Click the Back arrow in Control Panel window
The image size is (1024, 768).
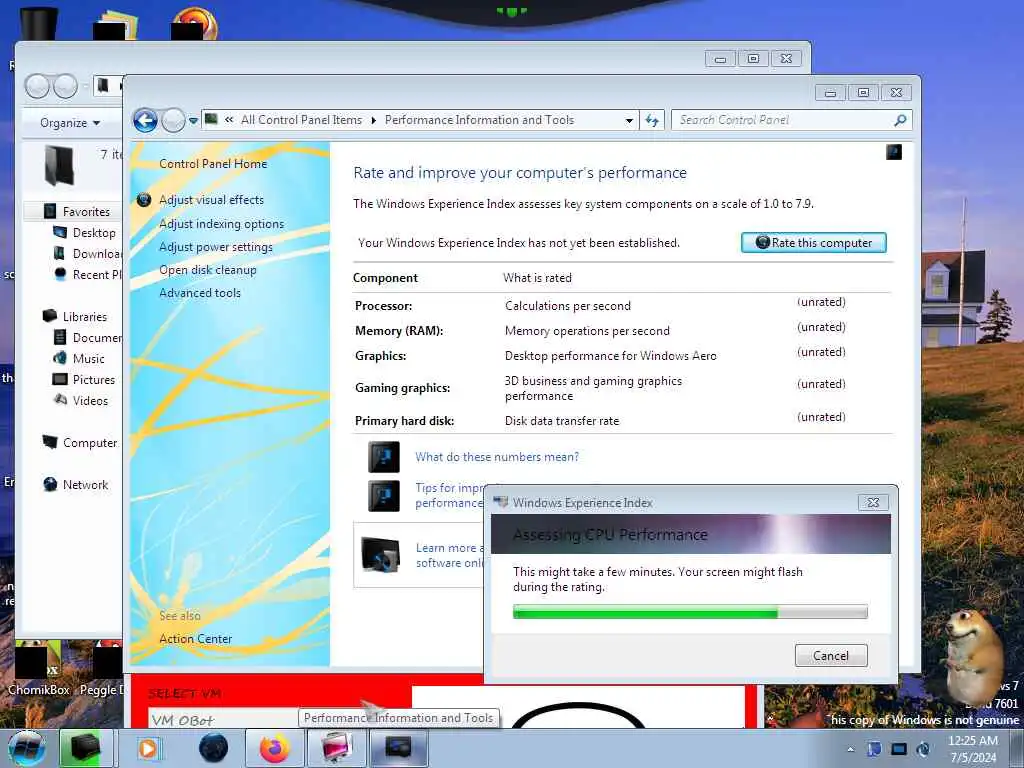point(145,120)
